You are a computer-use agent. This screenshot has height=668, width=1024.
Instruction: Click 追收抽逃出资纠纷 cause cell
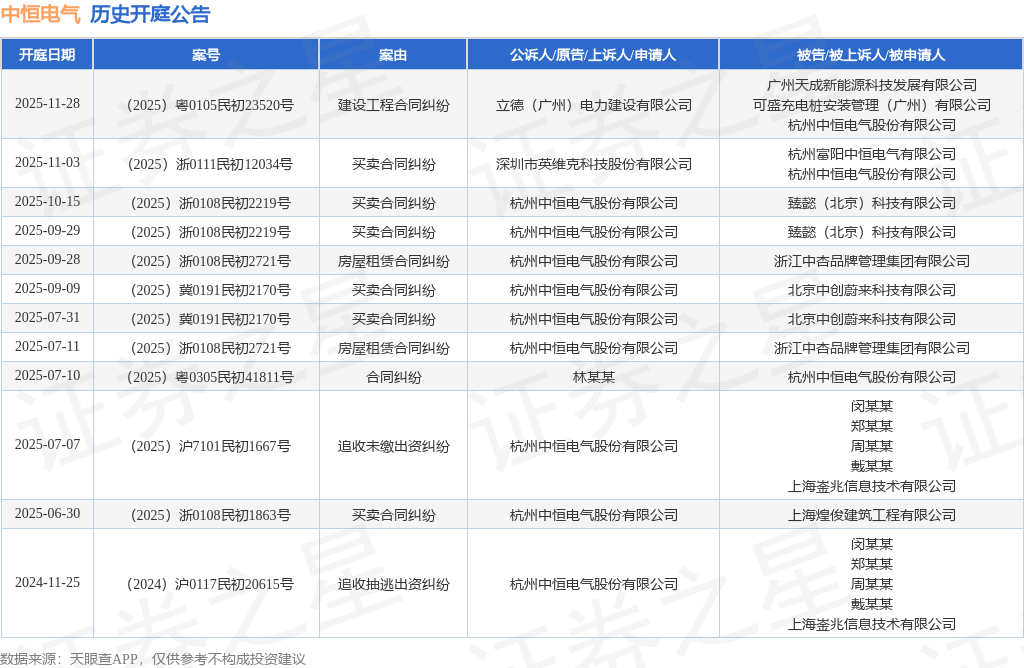393,584
